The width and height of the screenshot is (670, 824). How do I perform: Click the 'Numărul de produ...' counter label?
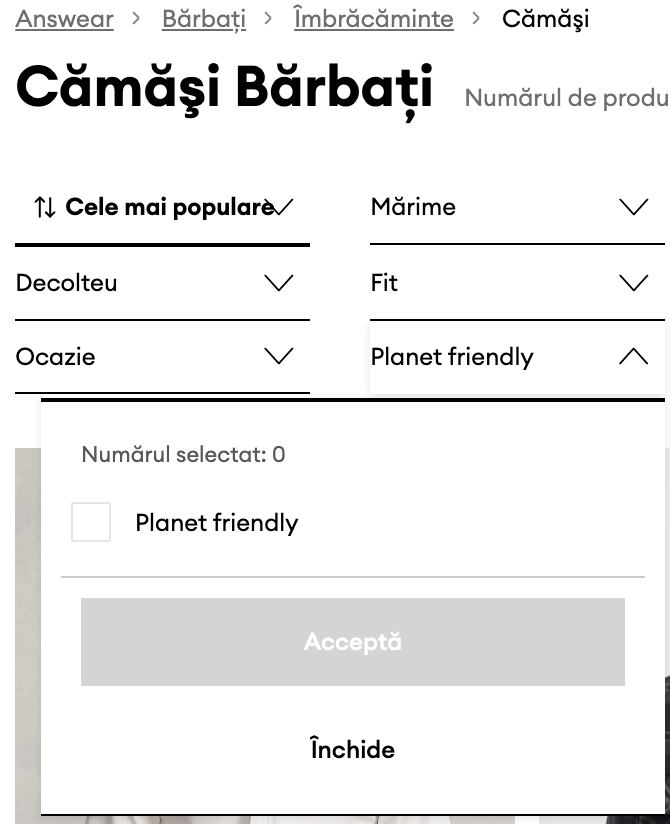566,98
